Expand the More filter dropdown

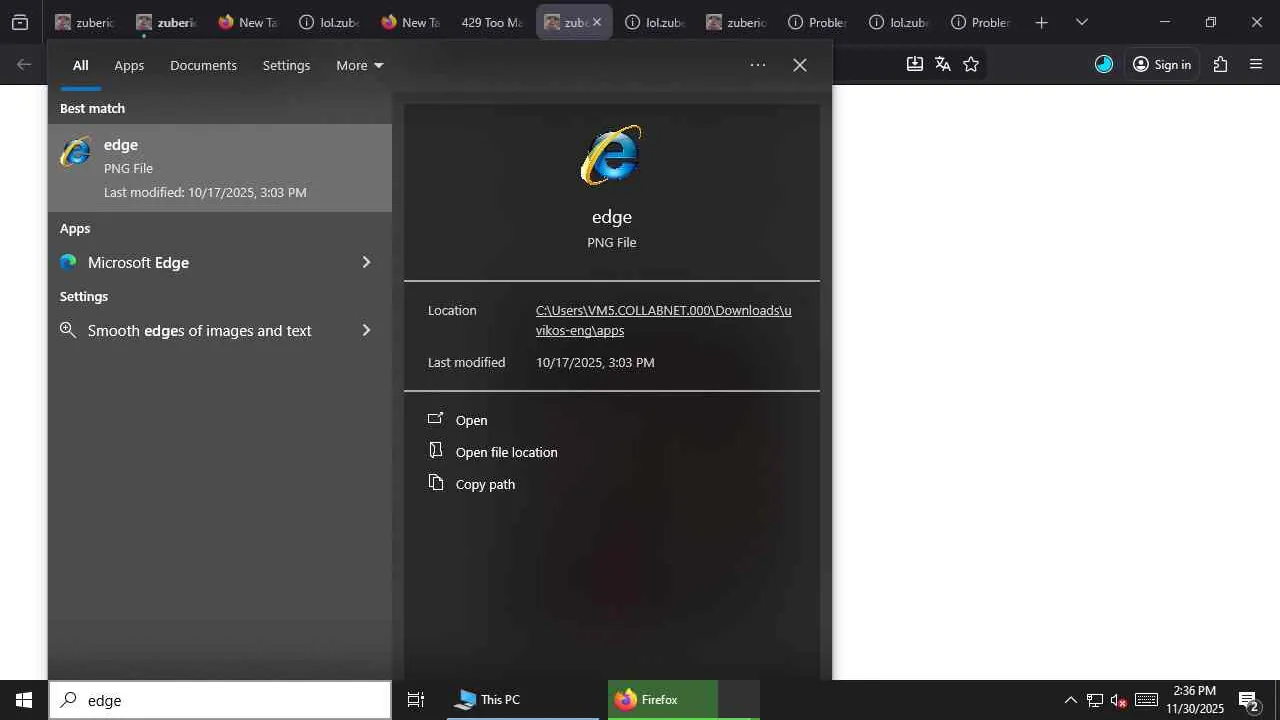[359, 65]
